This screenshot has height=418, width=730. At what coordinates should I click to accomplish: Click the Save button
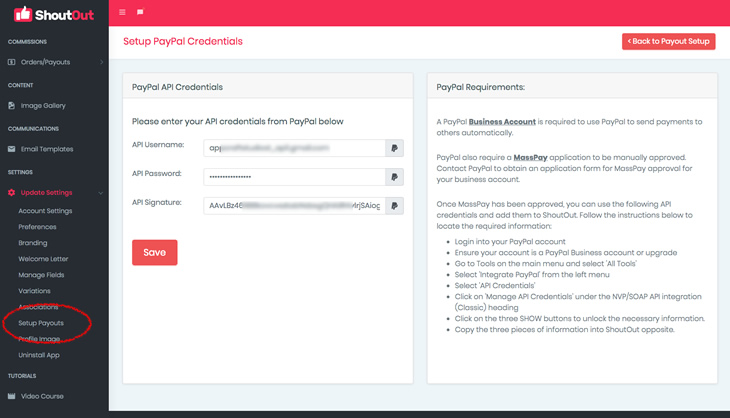point(155,252)
